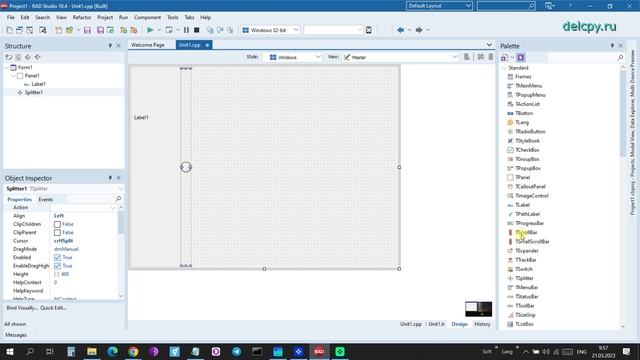Open Chrome from the taskbar
640x360 pixels.
pos(133,351)
